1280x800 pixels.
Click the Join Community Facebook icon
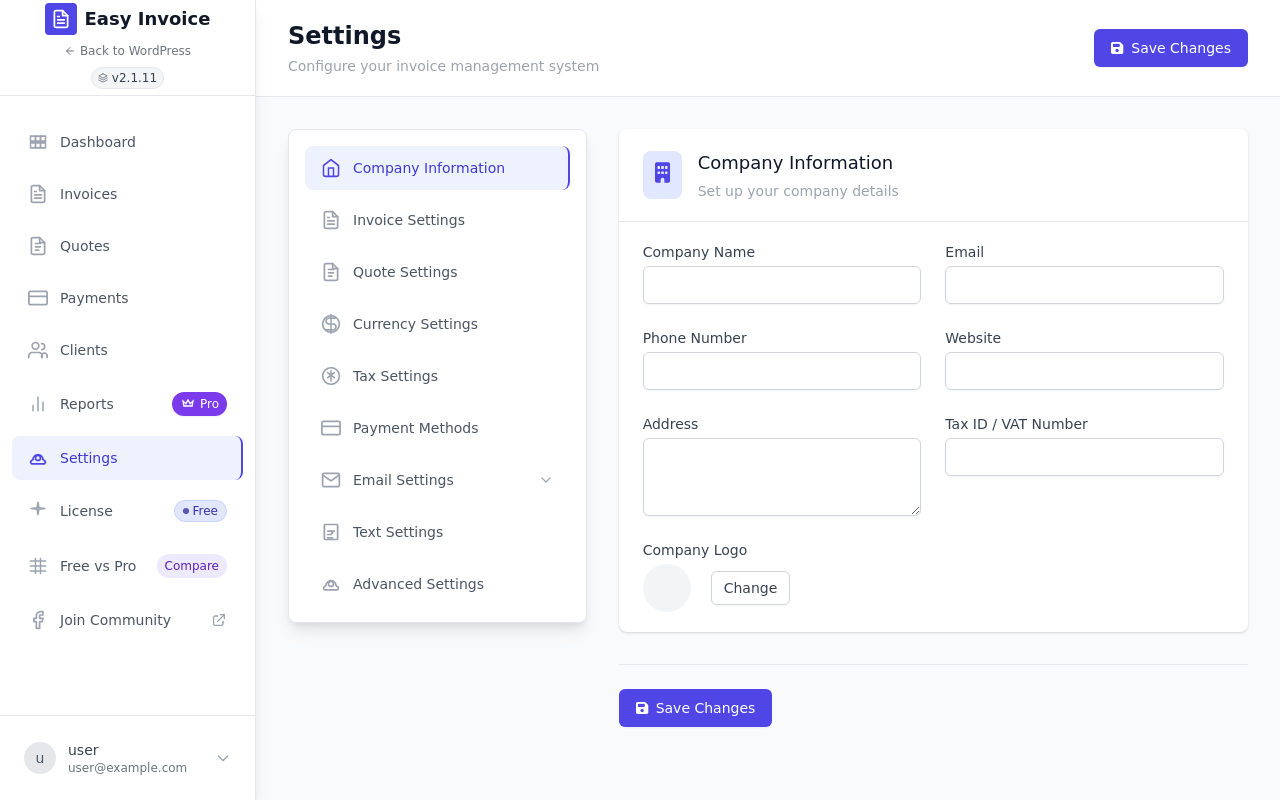pyautogui.click(x=38, y=620)
